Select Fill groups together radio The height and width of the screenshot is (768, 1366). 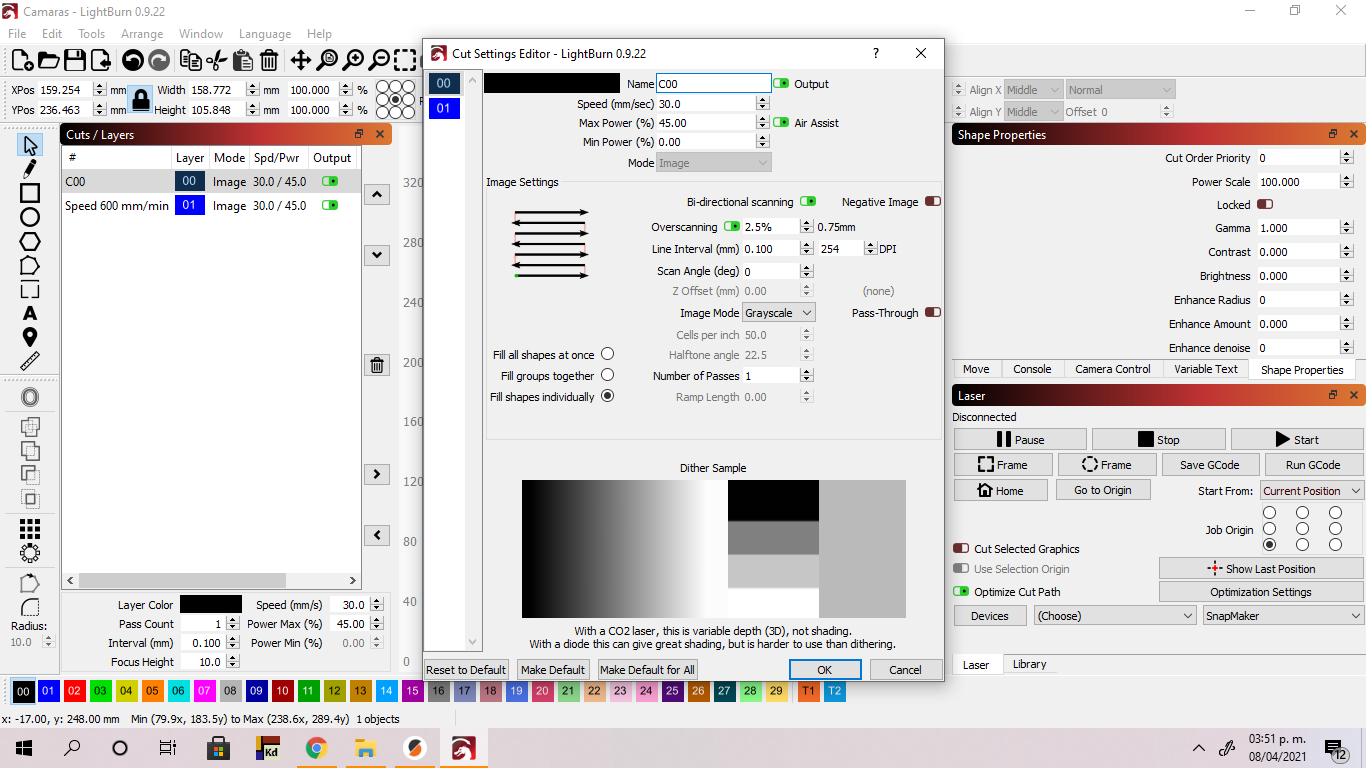tap(607, 375)
